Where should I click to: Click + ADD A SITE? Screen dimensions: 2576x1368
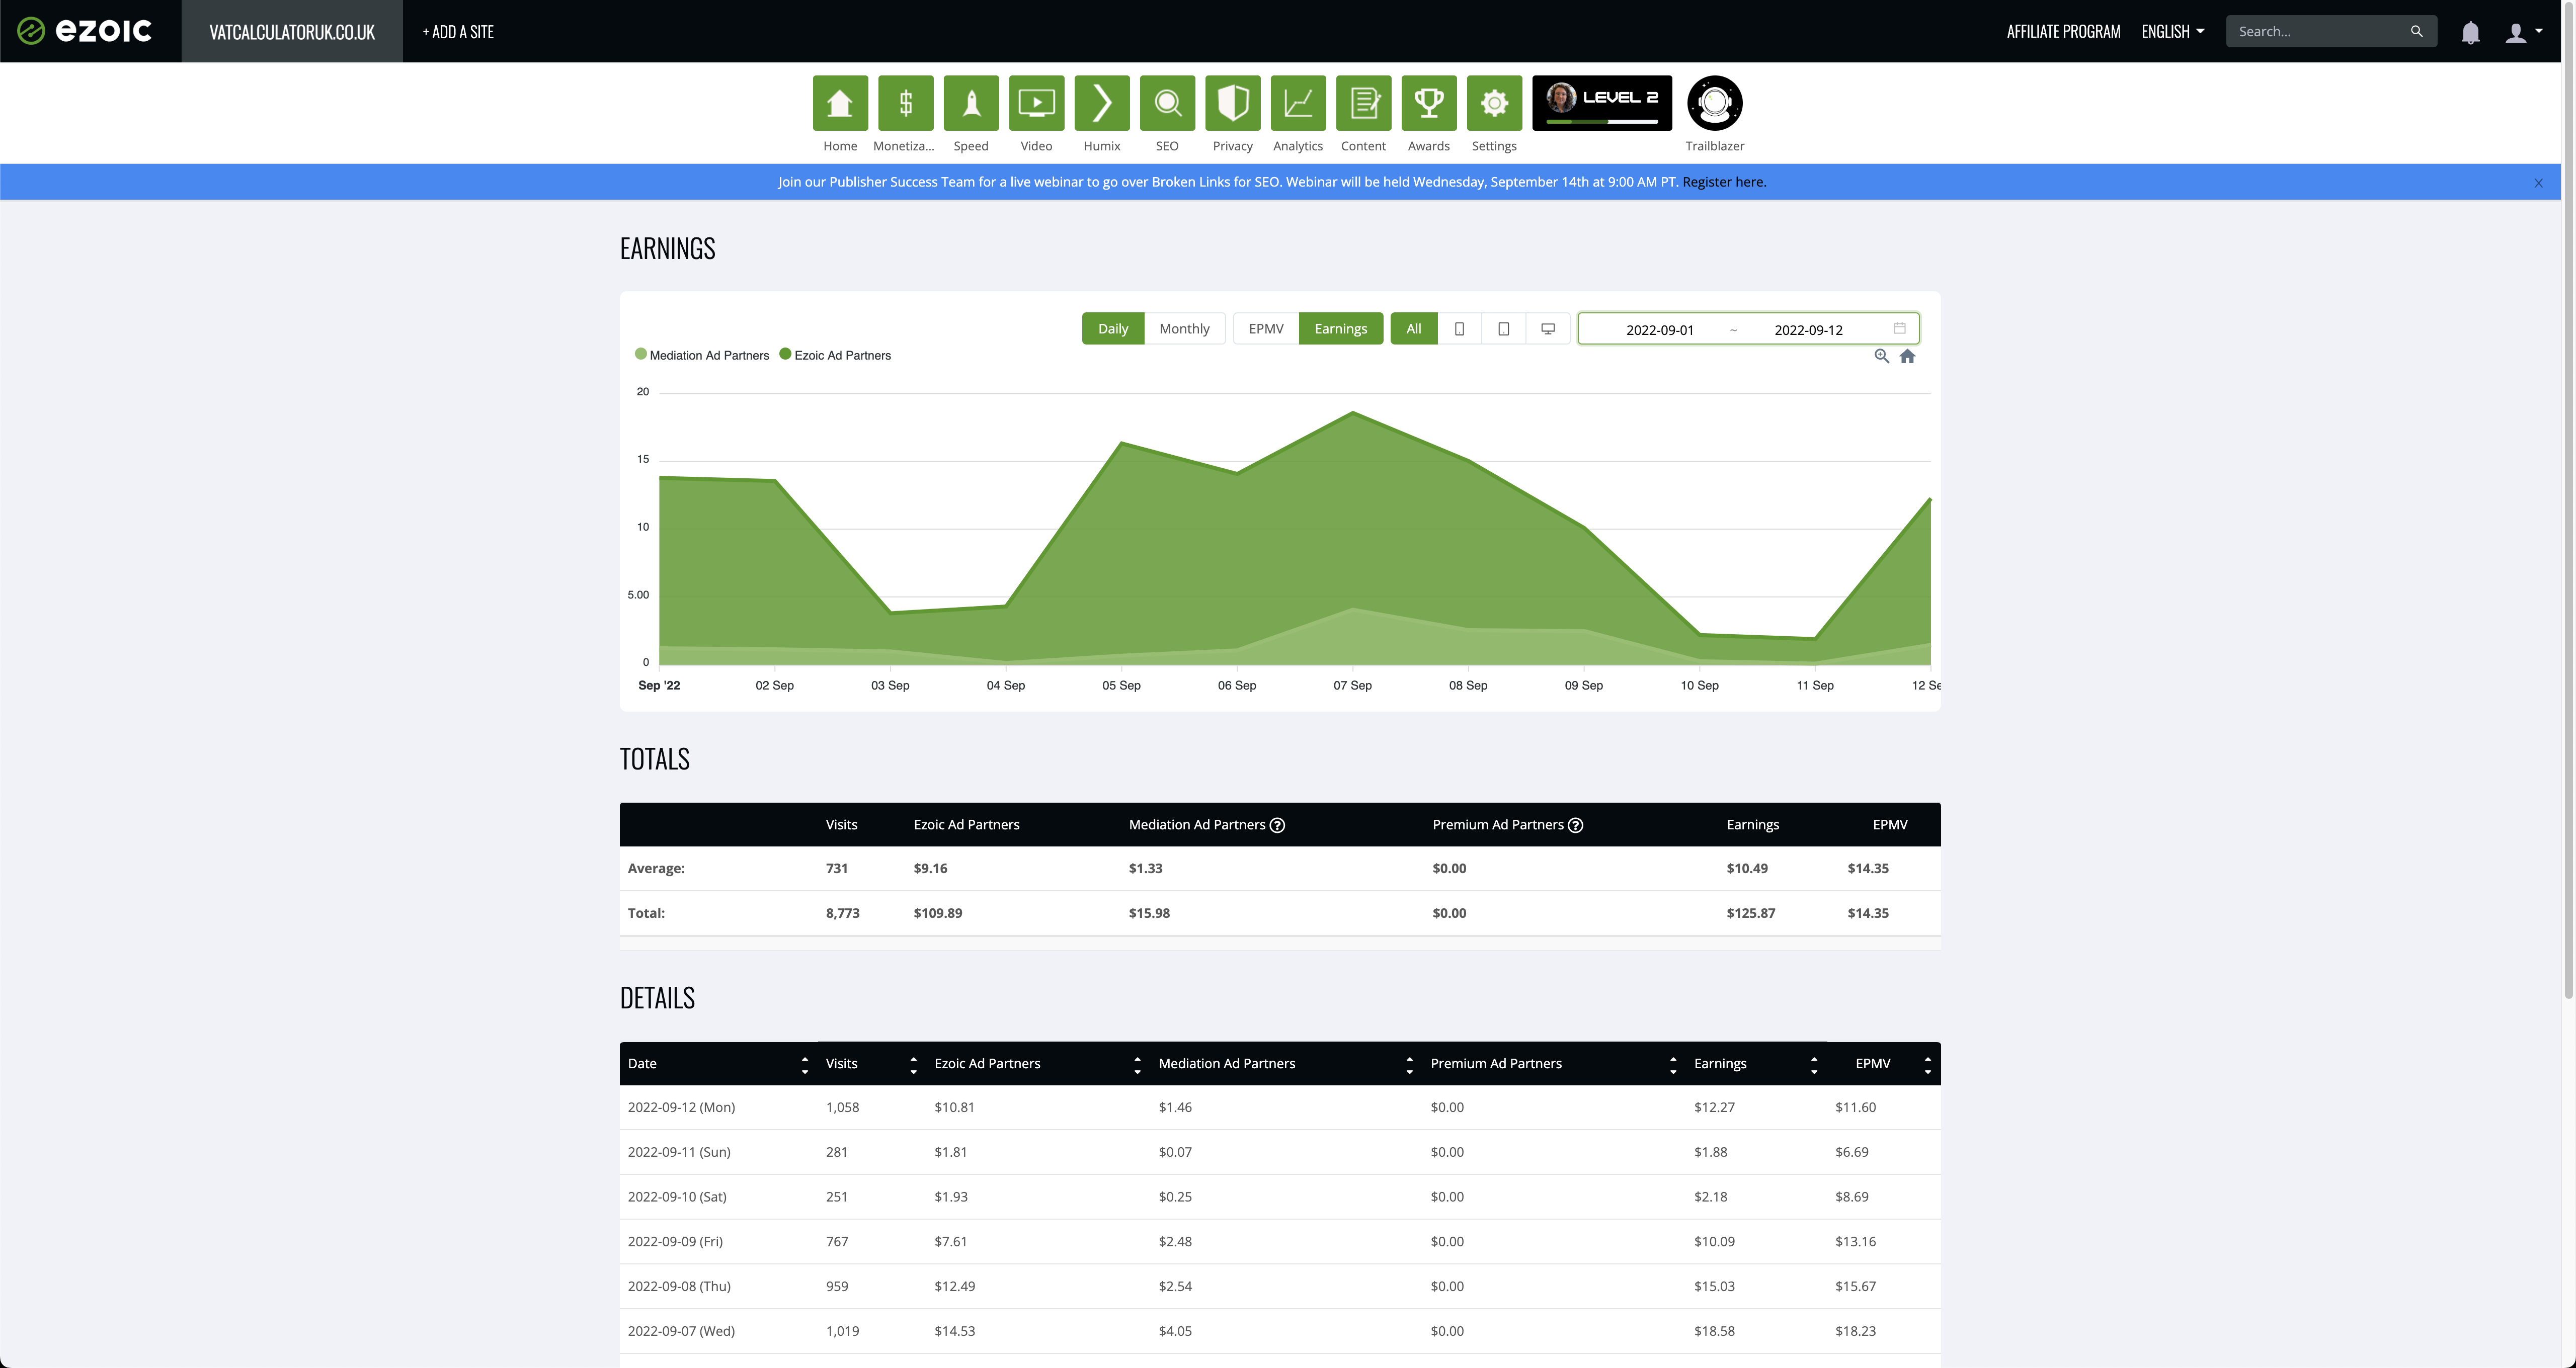[x=458, y=31]
